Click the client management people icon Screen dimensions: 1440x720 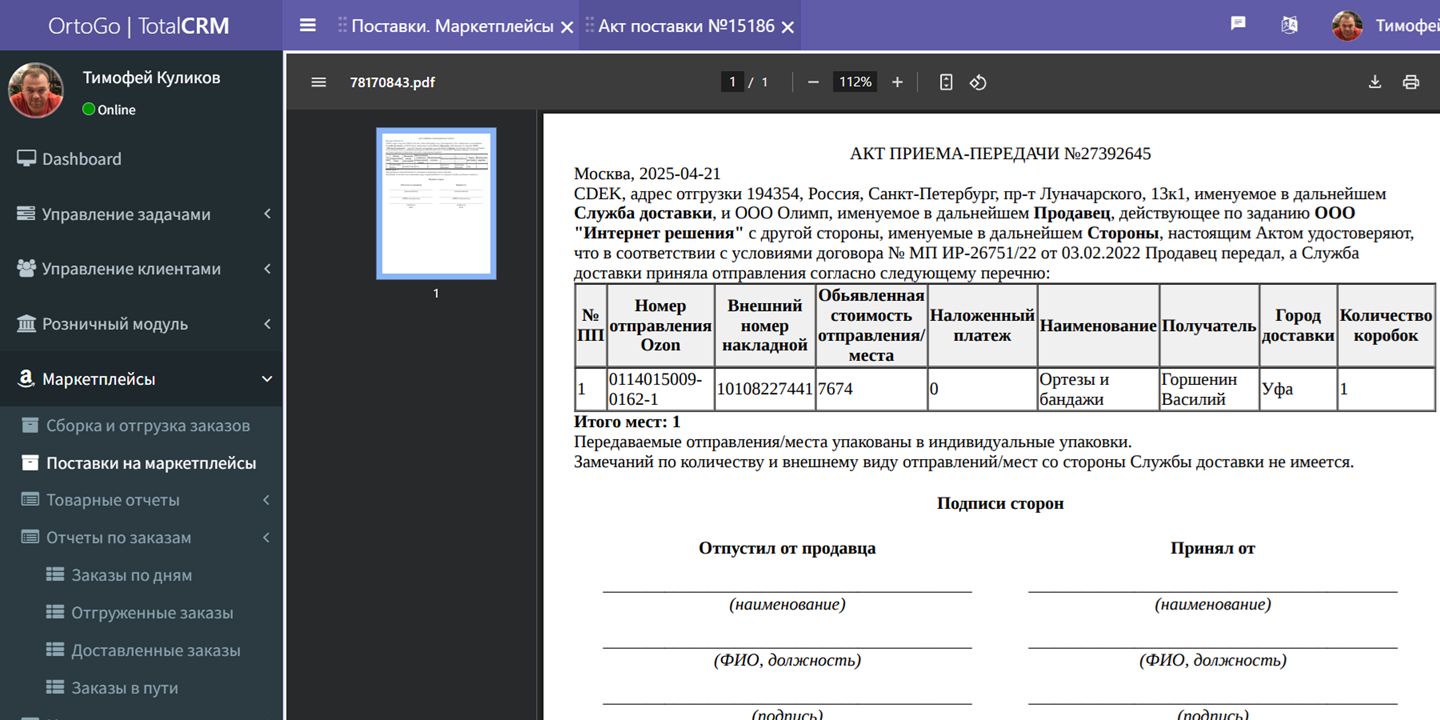pyautogui.click(x=26, y=269)
